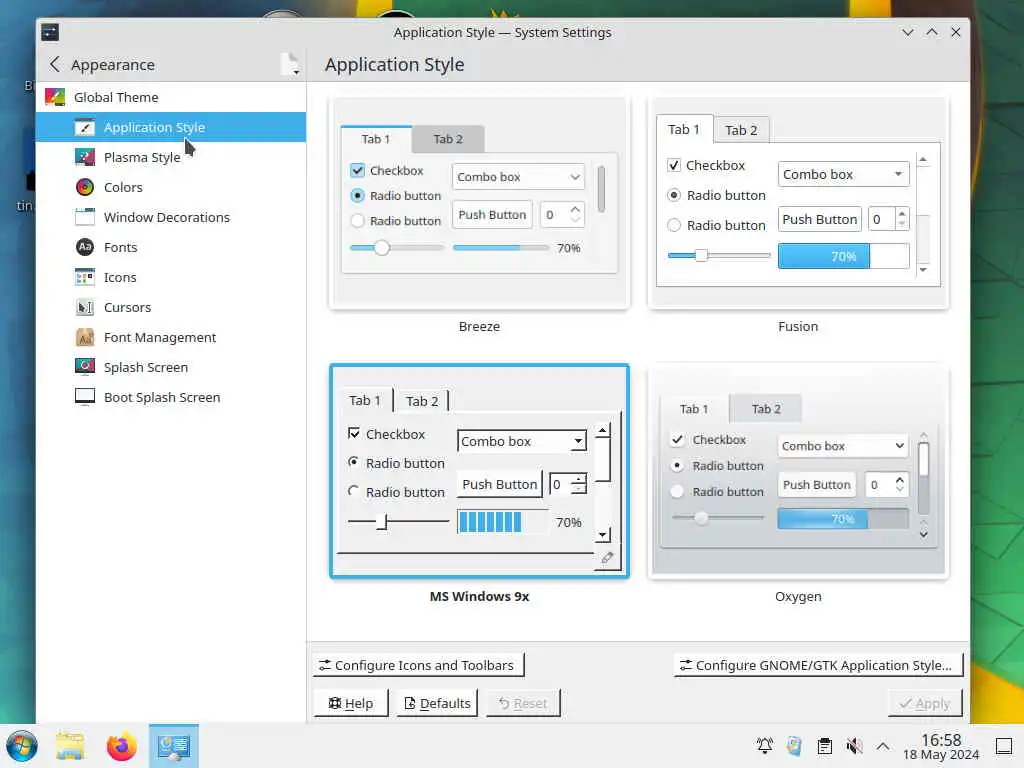Click the pencil edit icon on MS Windows 9x
The image size is (1024, 768).
click(607, 558)
